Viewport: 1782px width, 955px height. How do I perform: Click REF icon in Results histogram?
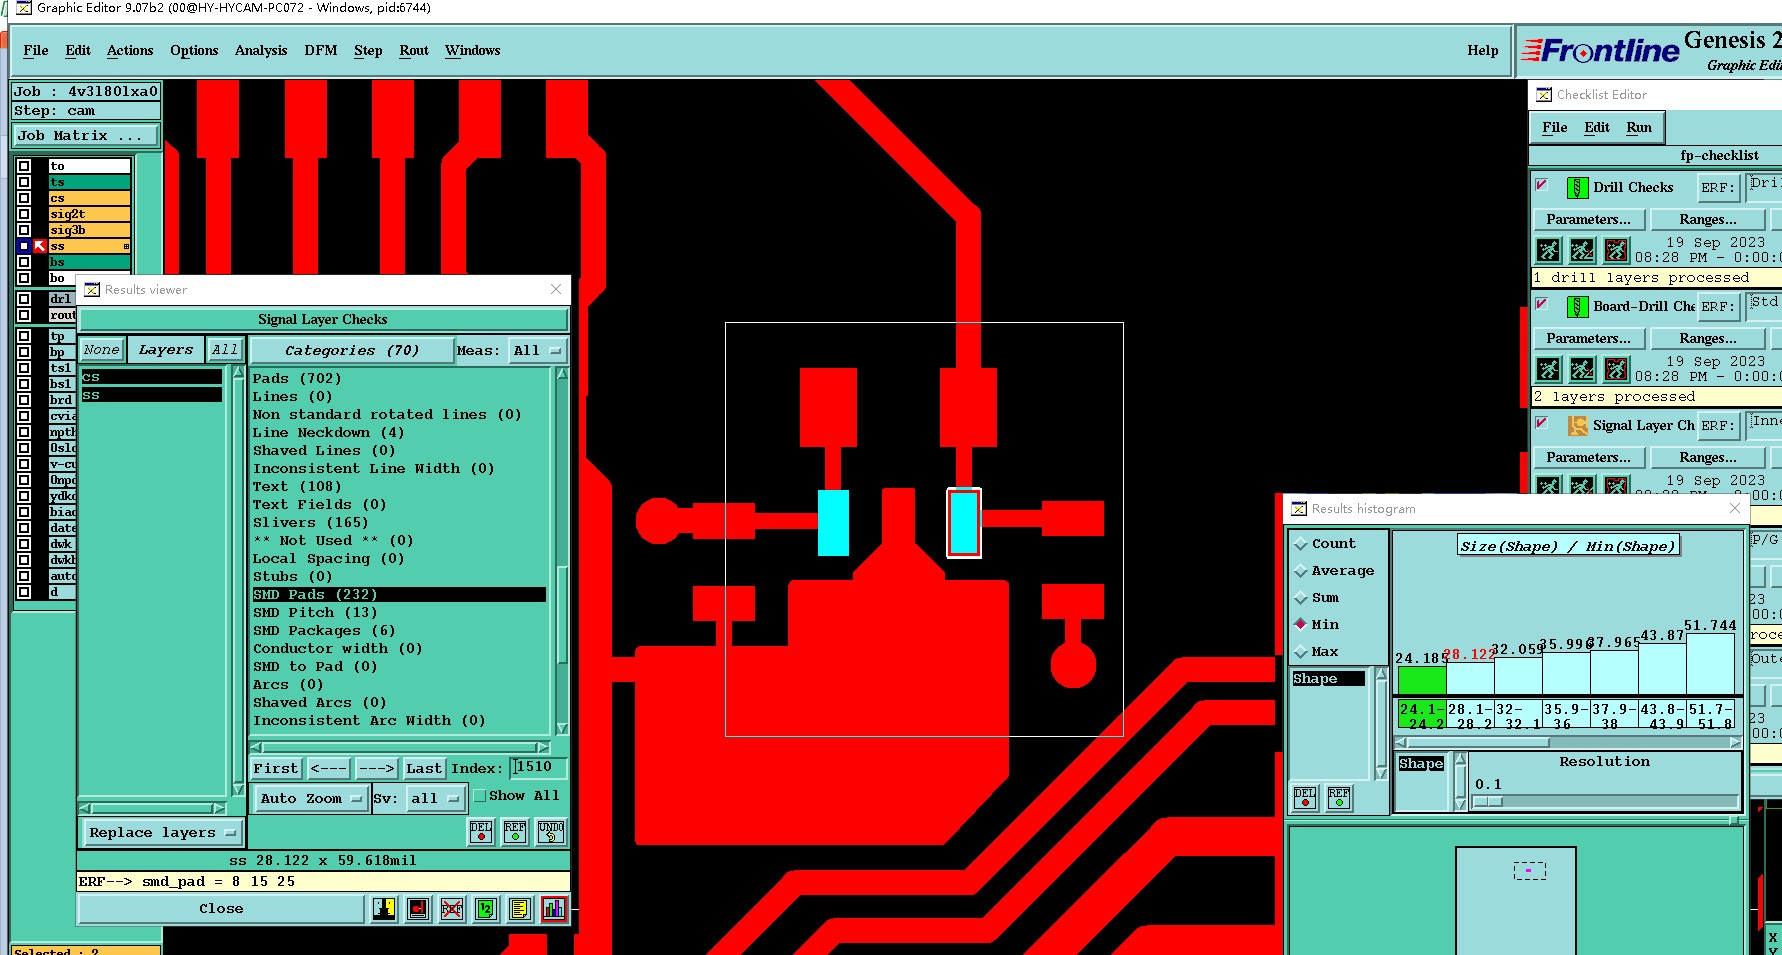pos(1339,797)
